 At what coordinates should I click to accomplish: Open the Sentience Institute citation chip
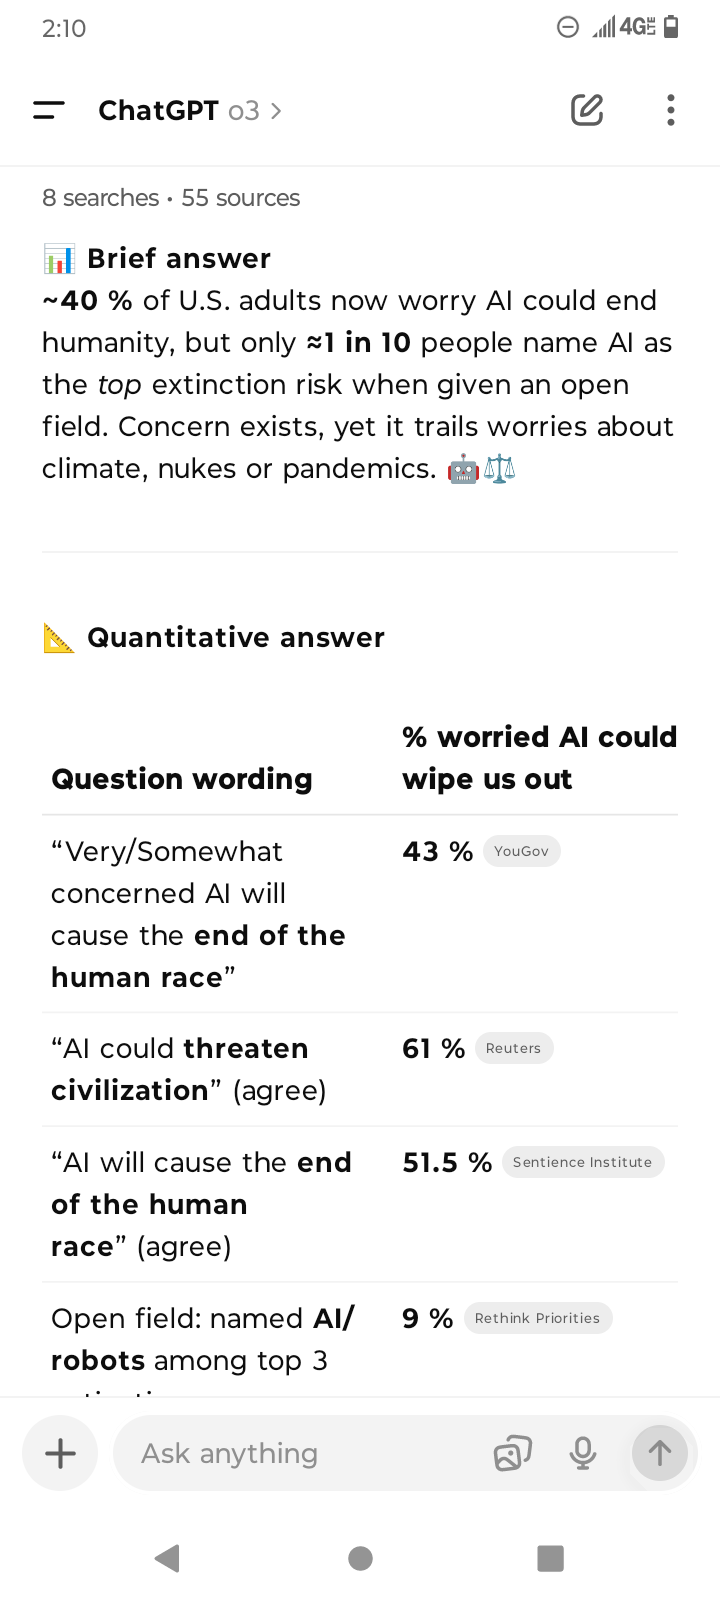pyautogui.click(x=582, y=1162)
